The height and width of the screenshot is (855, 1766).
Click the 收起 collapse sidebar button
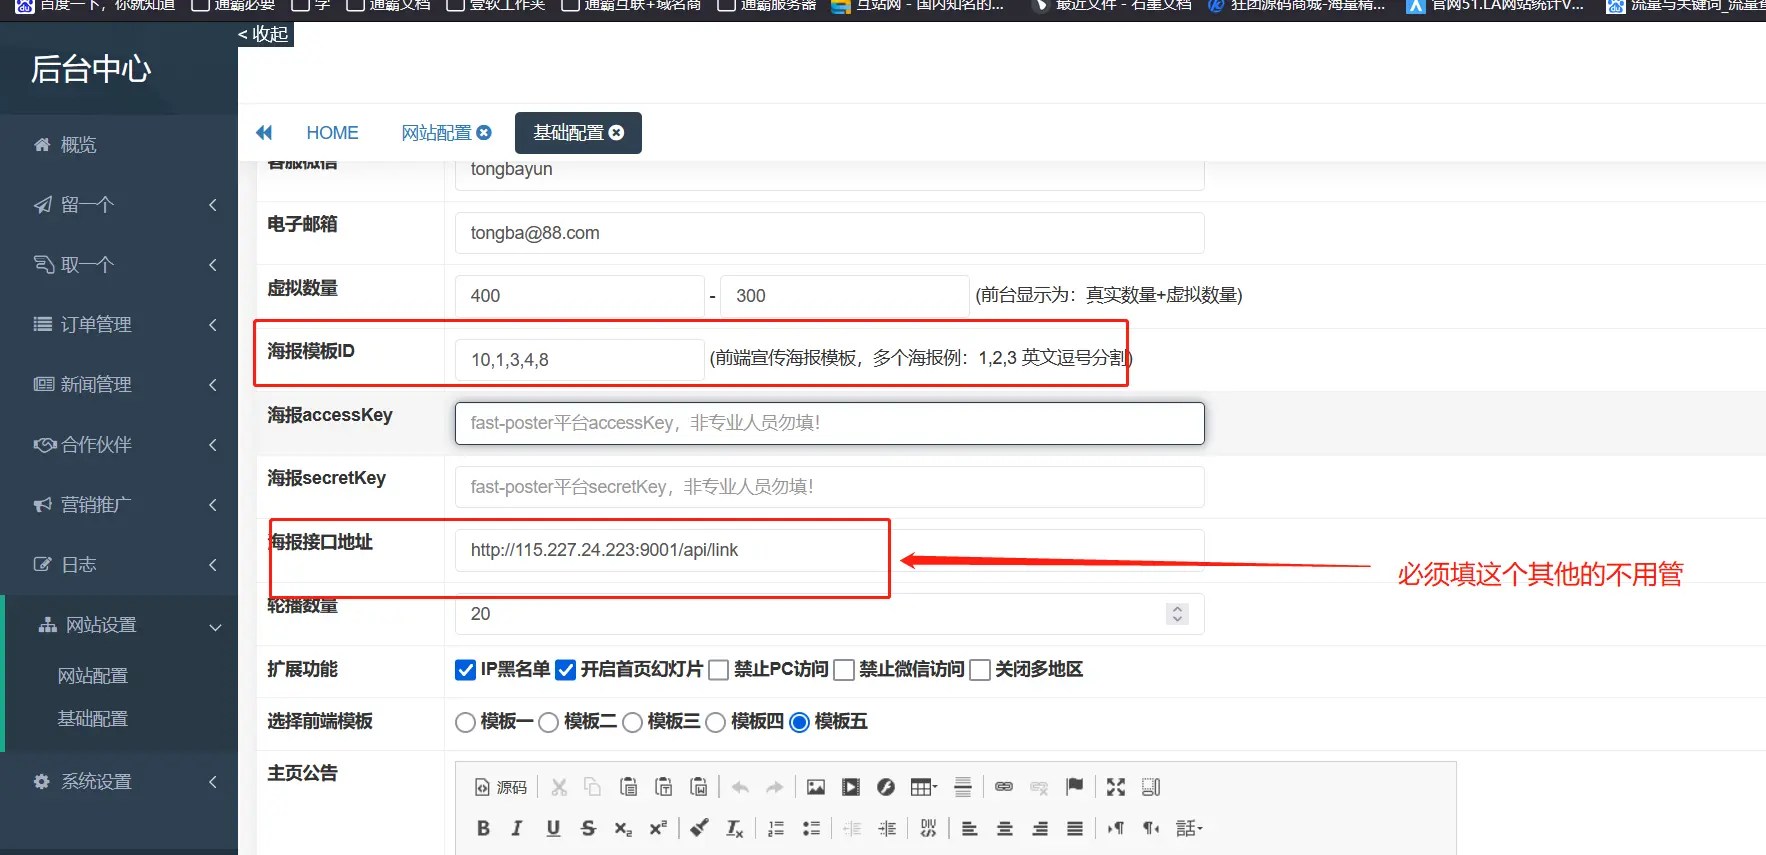[265, 34]
